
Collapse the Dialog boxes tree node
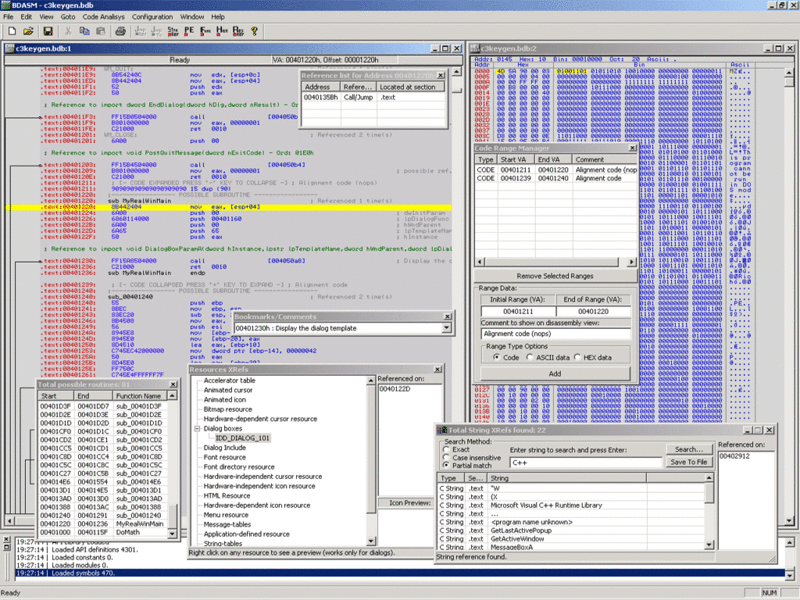[x=197, y=429]
